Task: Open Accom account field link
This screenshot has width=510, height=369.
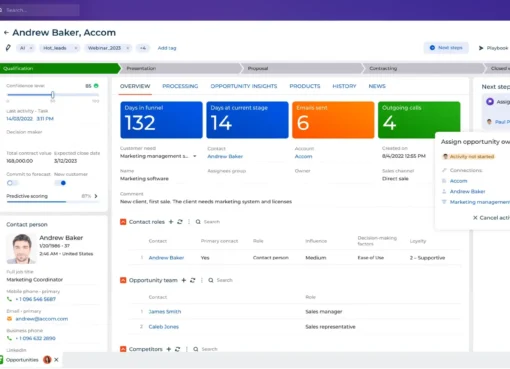Action: click(303, 156)
